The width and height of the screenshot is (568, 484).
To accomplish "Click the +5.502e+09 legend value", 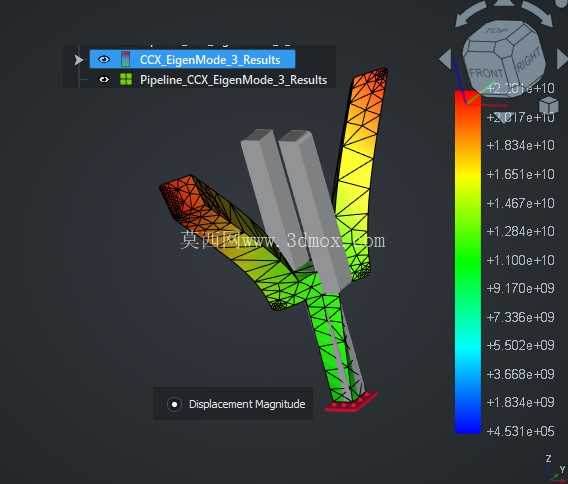I will pos(521,345).
